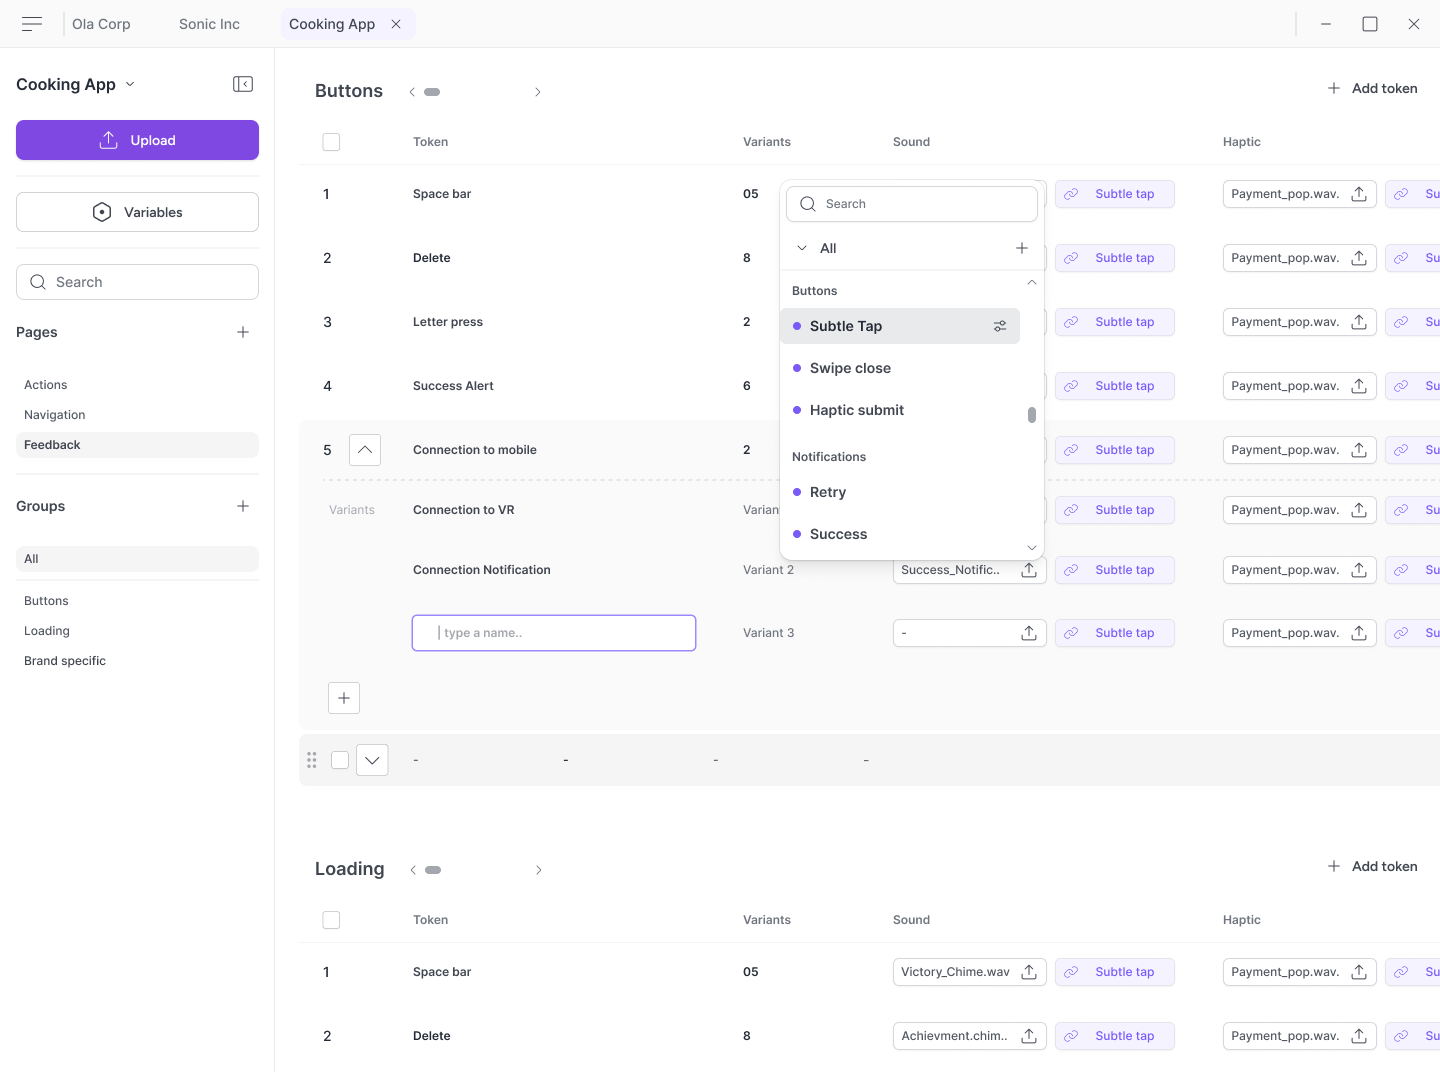Click Victory_Chime.wav sound file field

pos(970,972)
